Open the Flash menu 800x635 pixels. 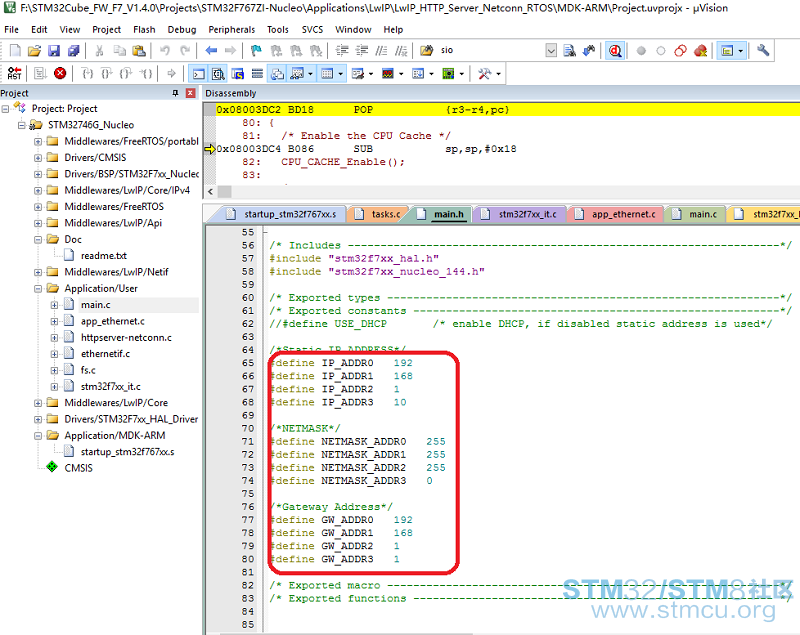[144, 30]
